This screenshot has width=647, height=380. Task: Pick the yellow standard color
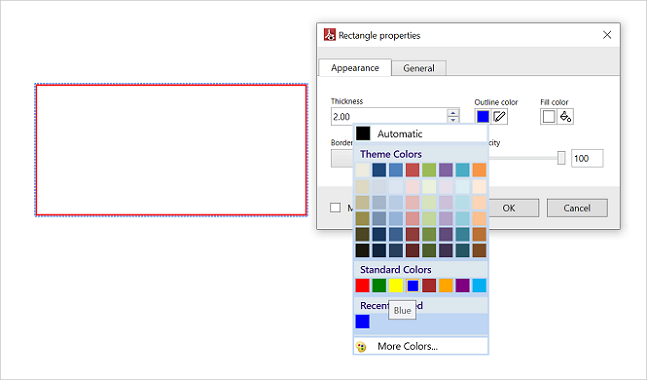(396, 286)
